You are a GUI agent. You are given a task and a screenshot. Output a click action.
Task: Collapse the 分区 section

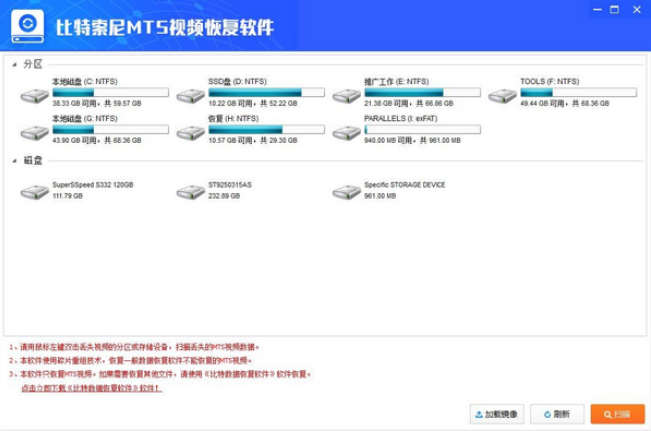(x=15, y=64)
